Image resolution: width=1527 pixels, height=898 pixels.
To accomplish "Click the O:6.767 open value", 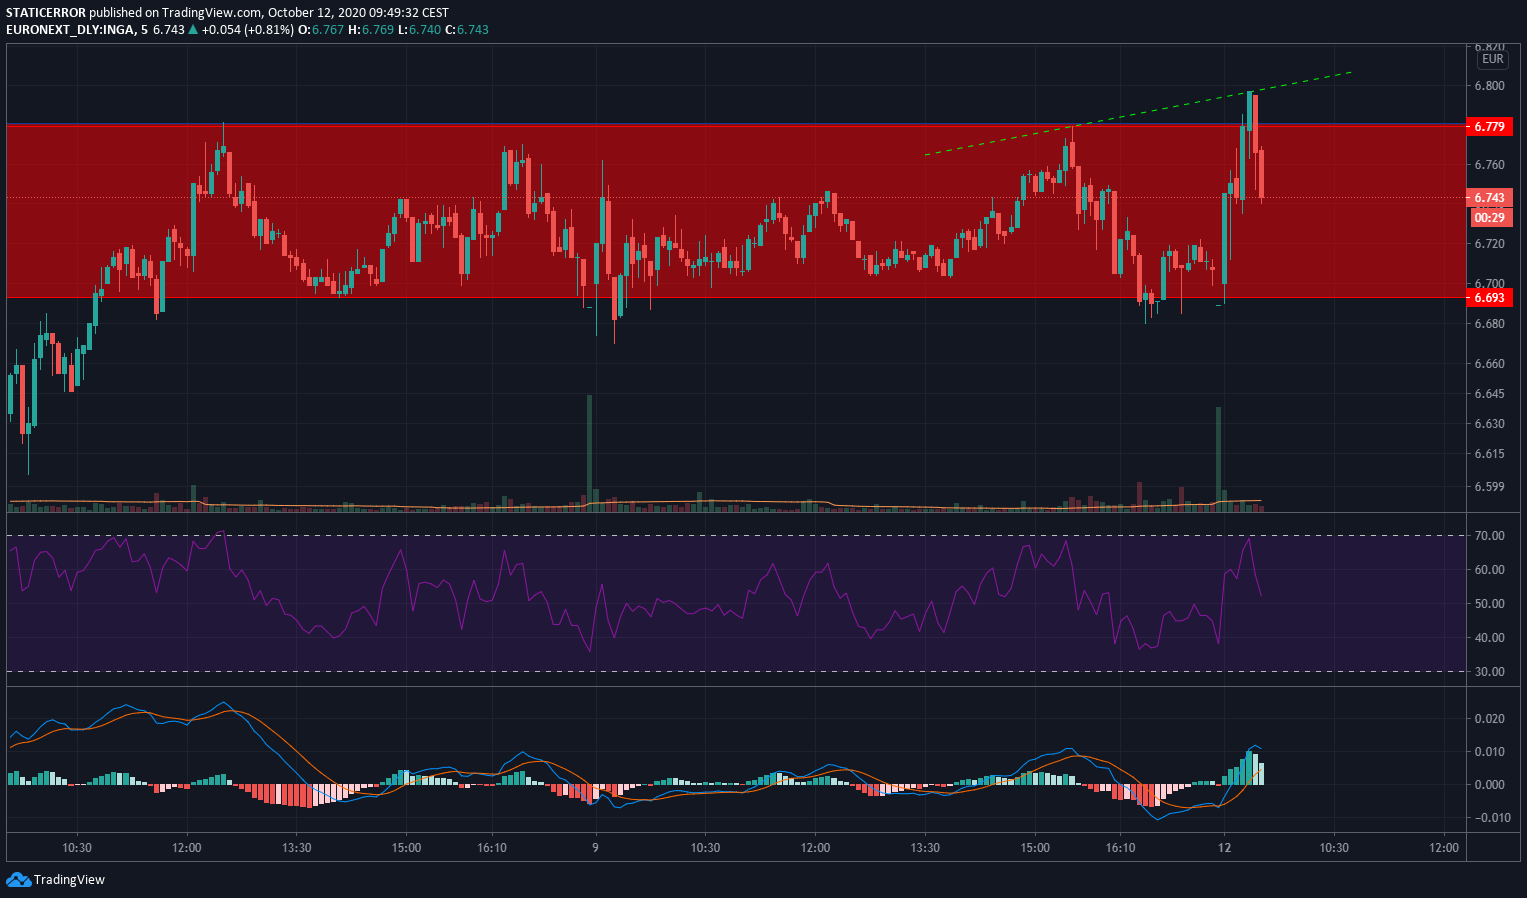I will [322, 30].
